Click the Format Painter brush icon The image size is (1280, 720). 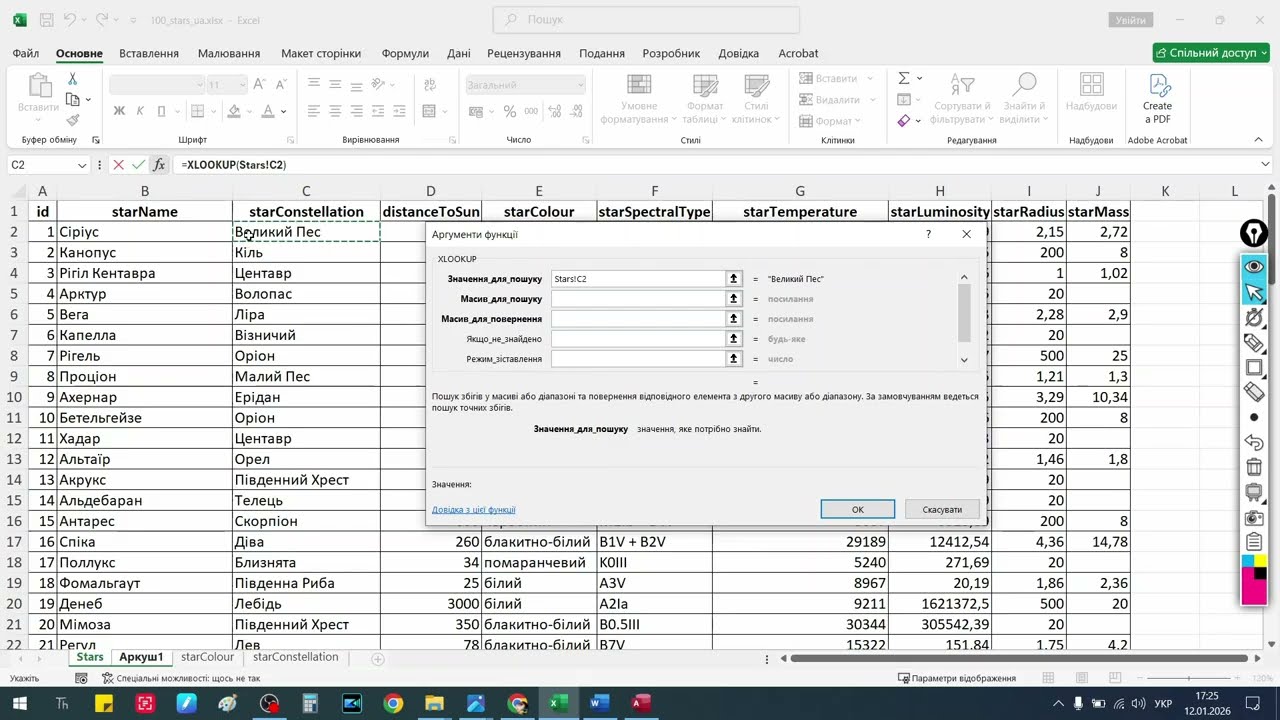tap(73, 120)
